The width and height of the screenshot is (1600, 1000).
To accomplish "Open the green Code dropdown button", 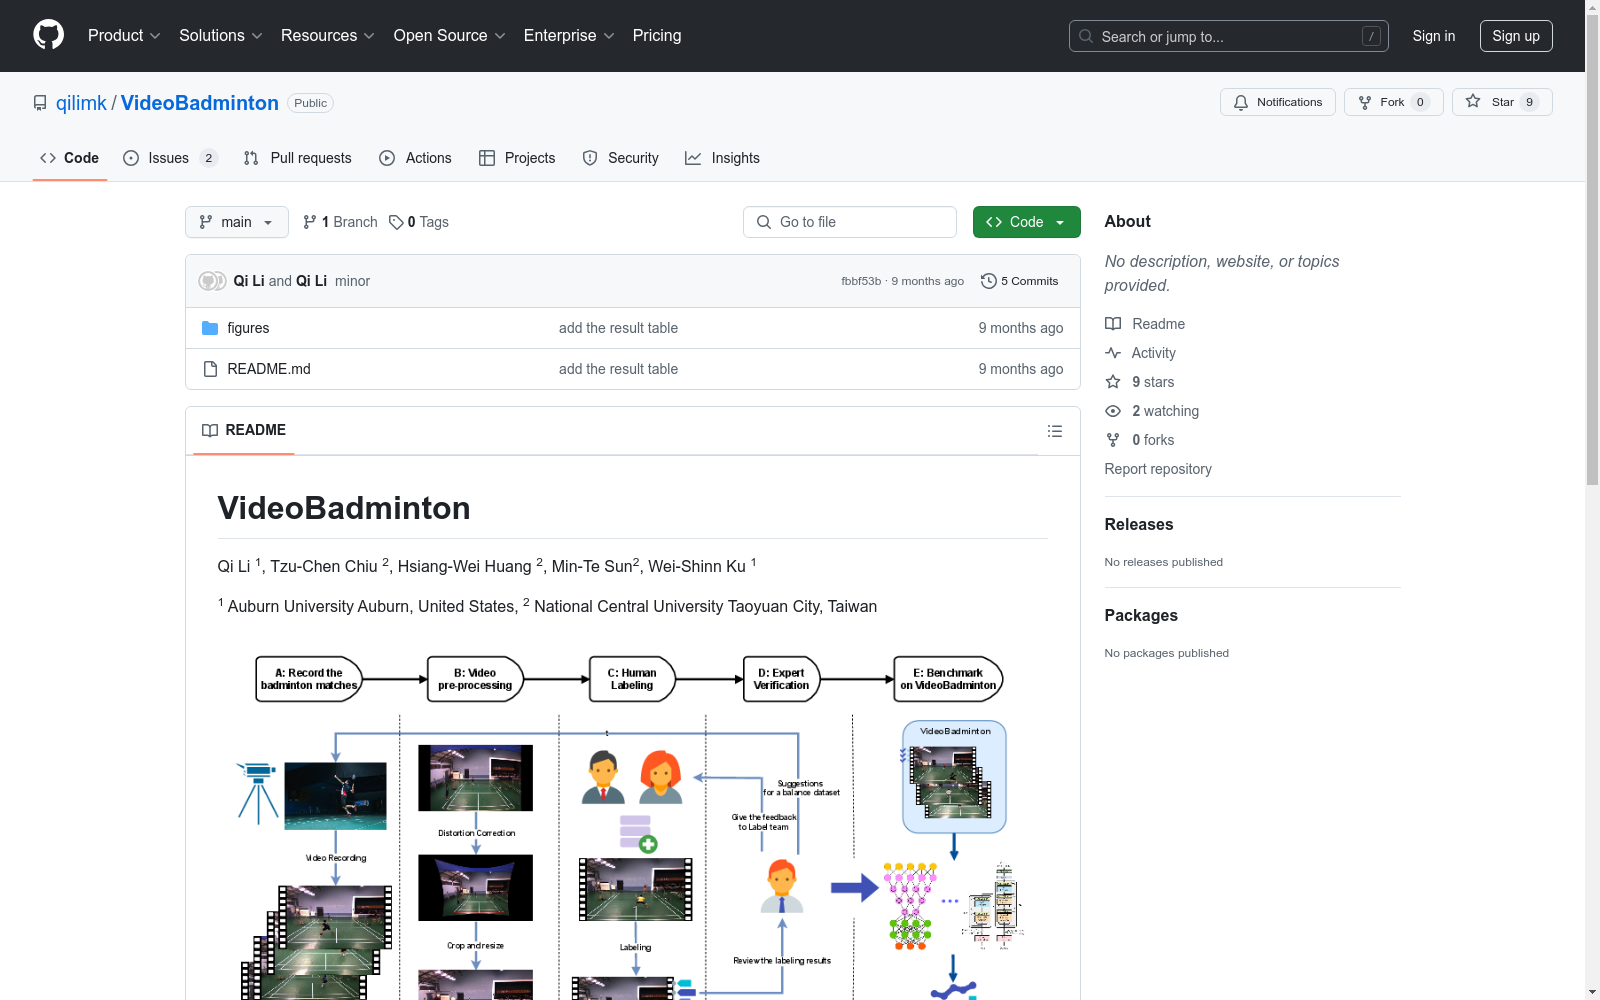I will click(1026, 222).
